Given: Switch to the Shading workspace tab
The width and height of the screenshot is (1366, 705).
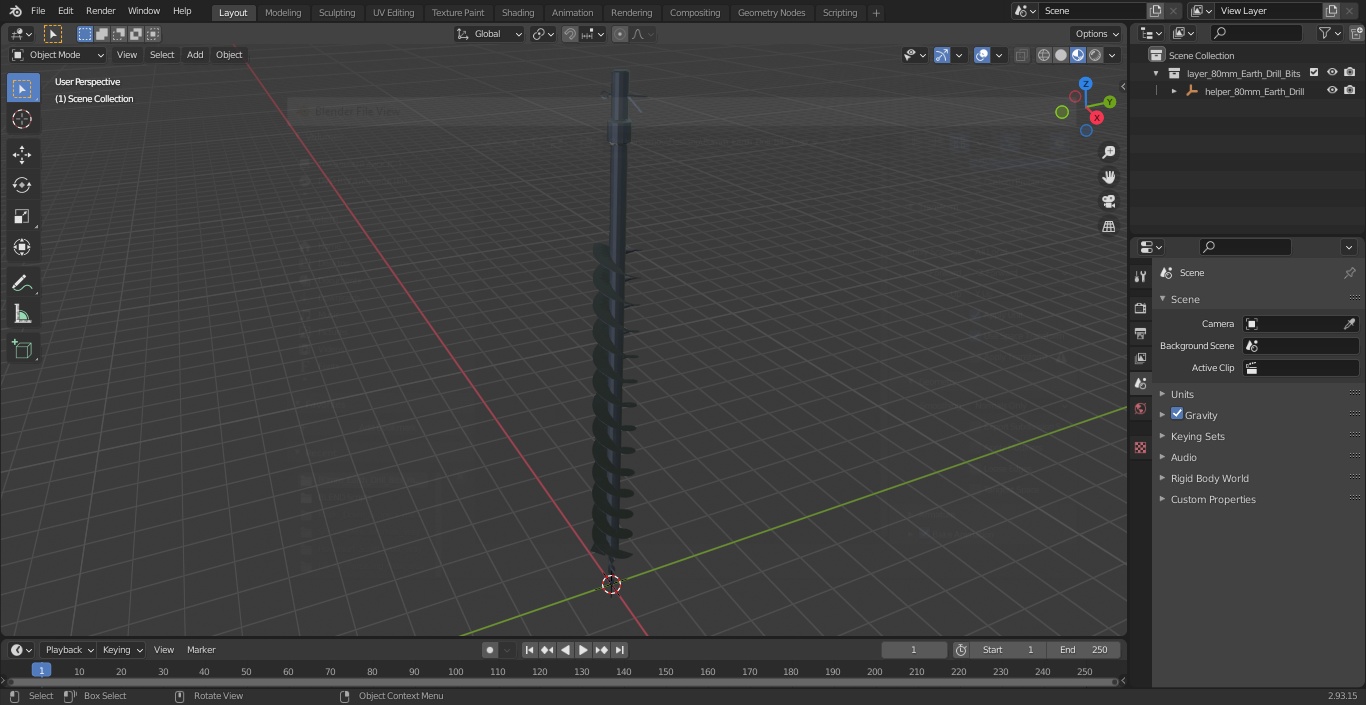Looking at the screenshot, I should click(x=518, y=13).
